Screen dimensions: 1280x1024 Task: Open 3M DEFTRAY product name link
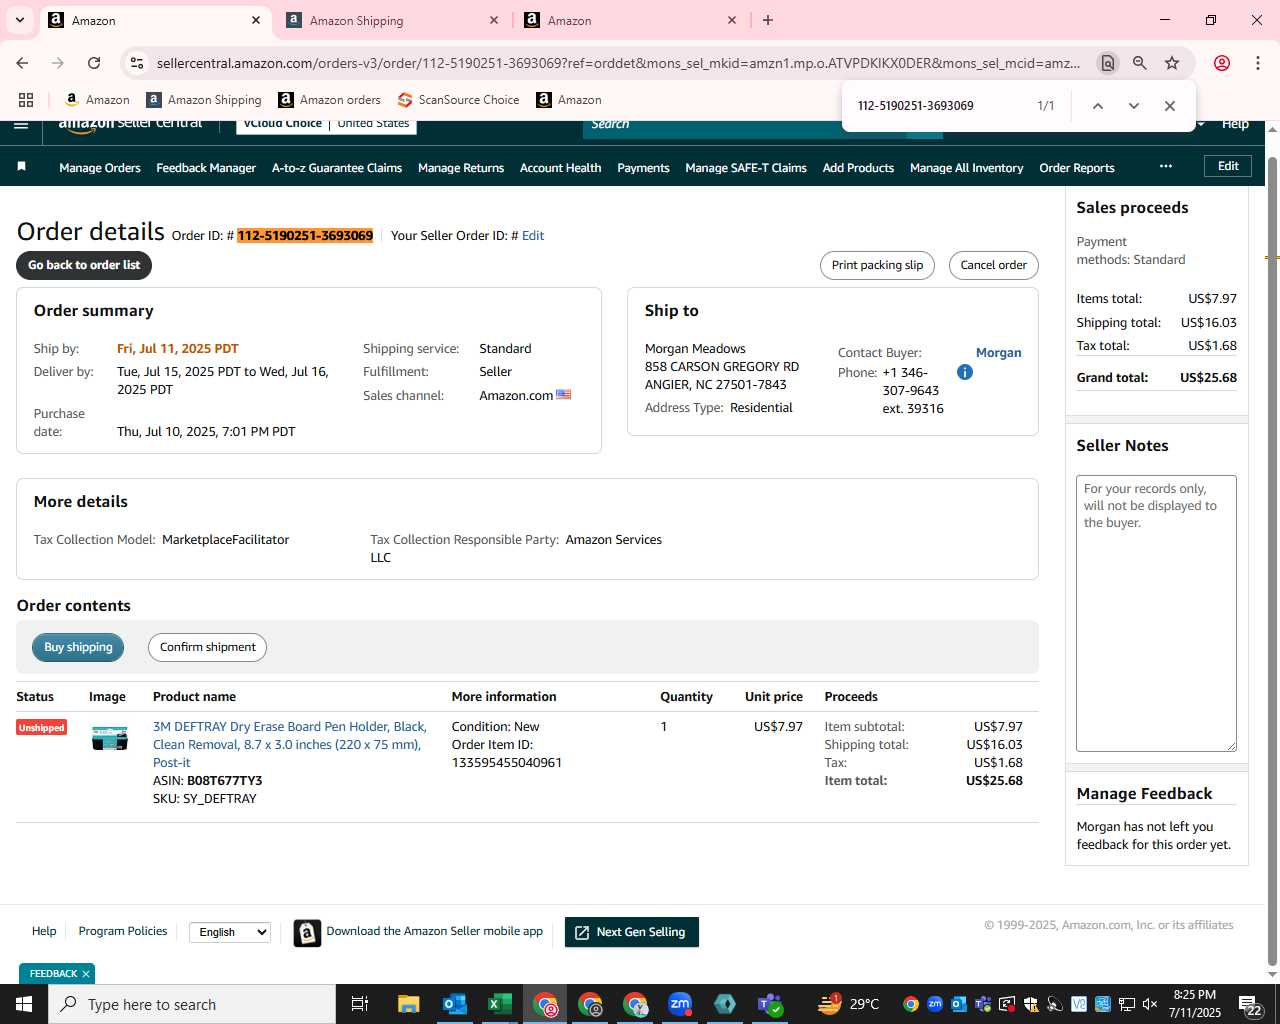point(290,744)
